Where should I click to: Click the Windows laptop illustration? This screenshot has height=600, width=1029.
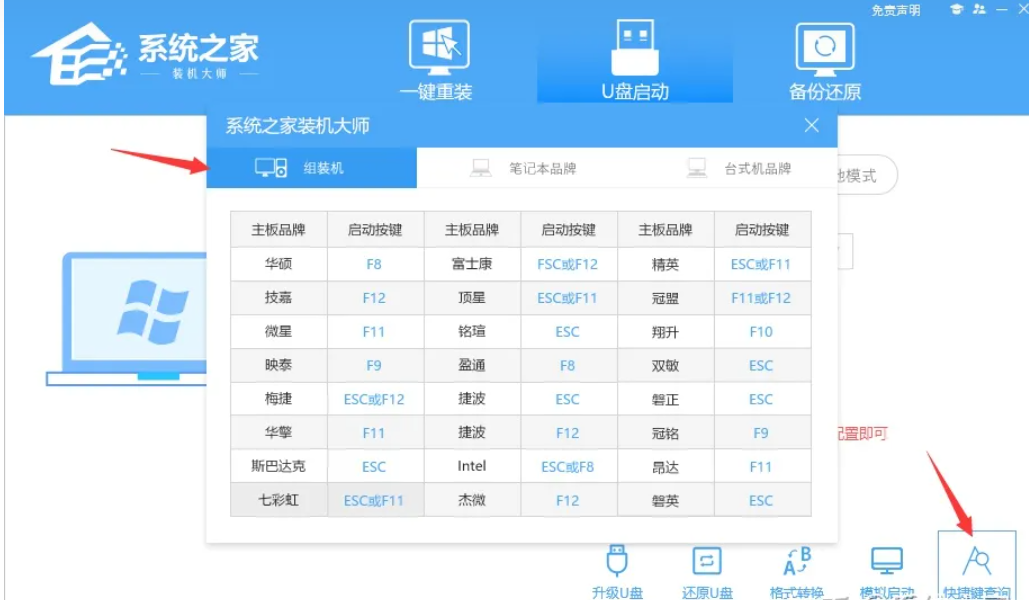(126, 319)
